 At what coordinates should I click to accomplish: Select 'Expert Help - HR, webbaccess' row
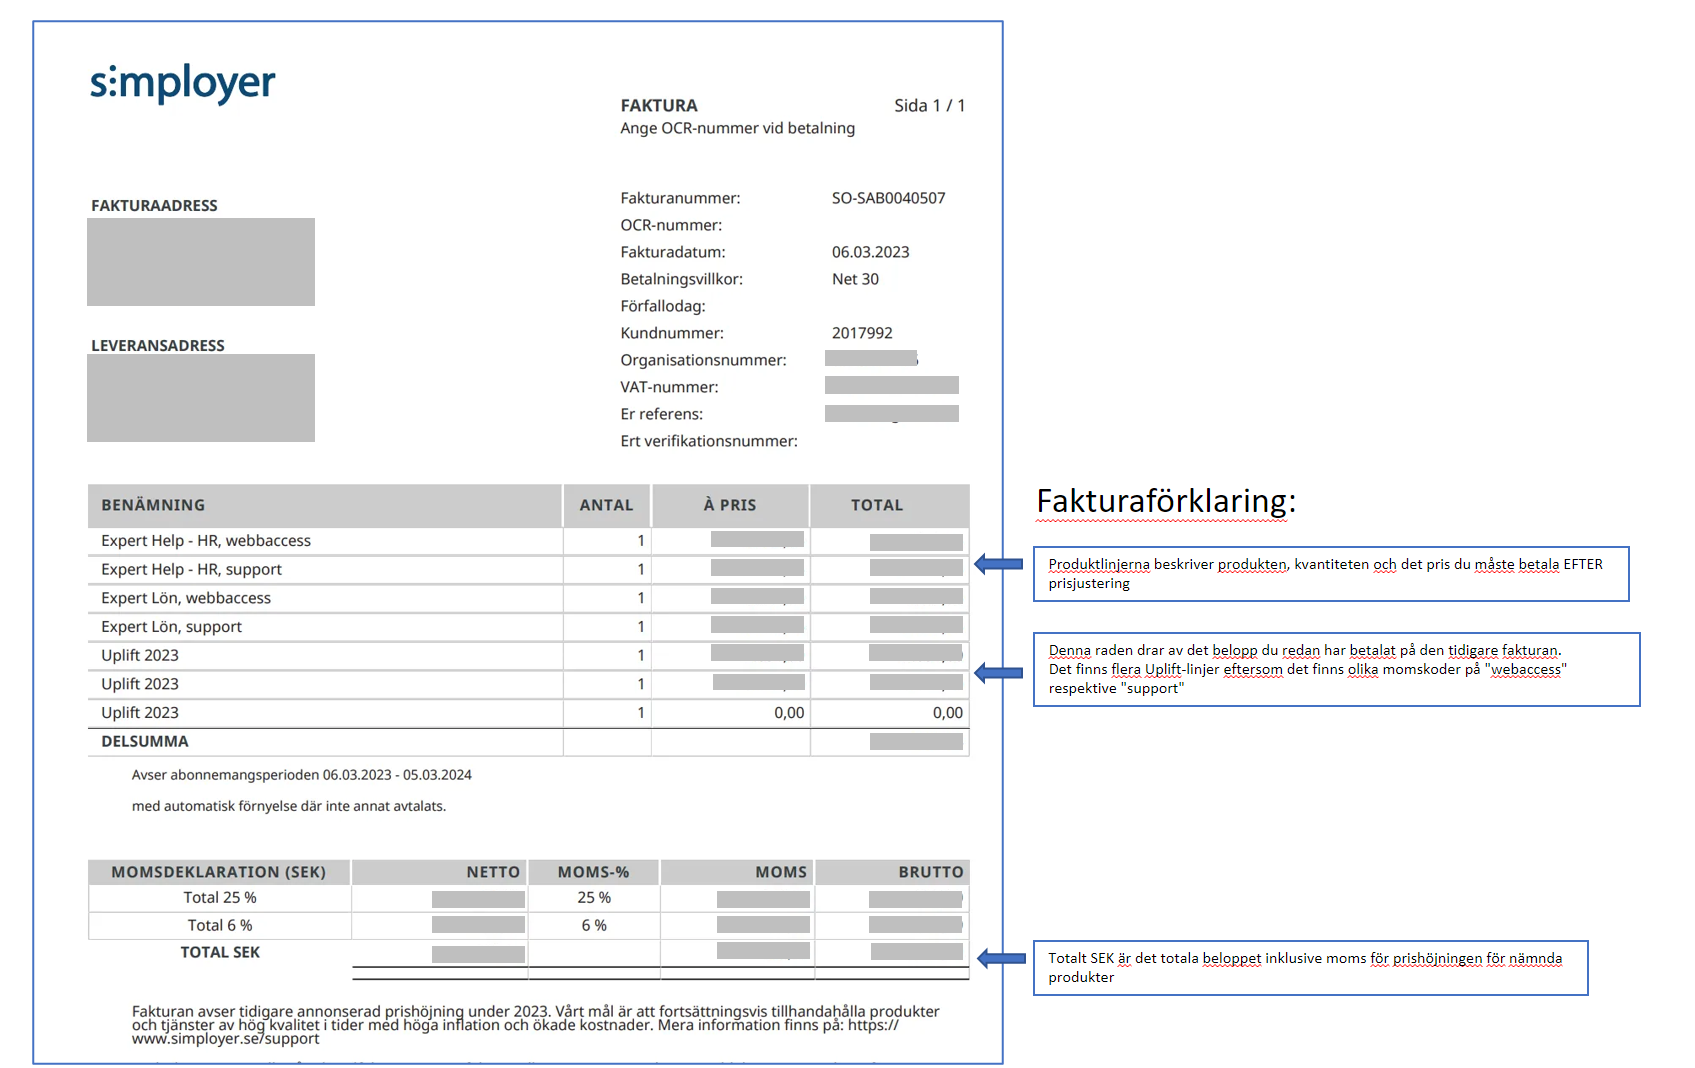coord(528,541)
